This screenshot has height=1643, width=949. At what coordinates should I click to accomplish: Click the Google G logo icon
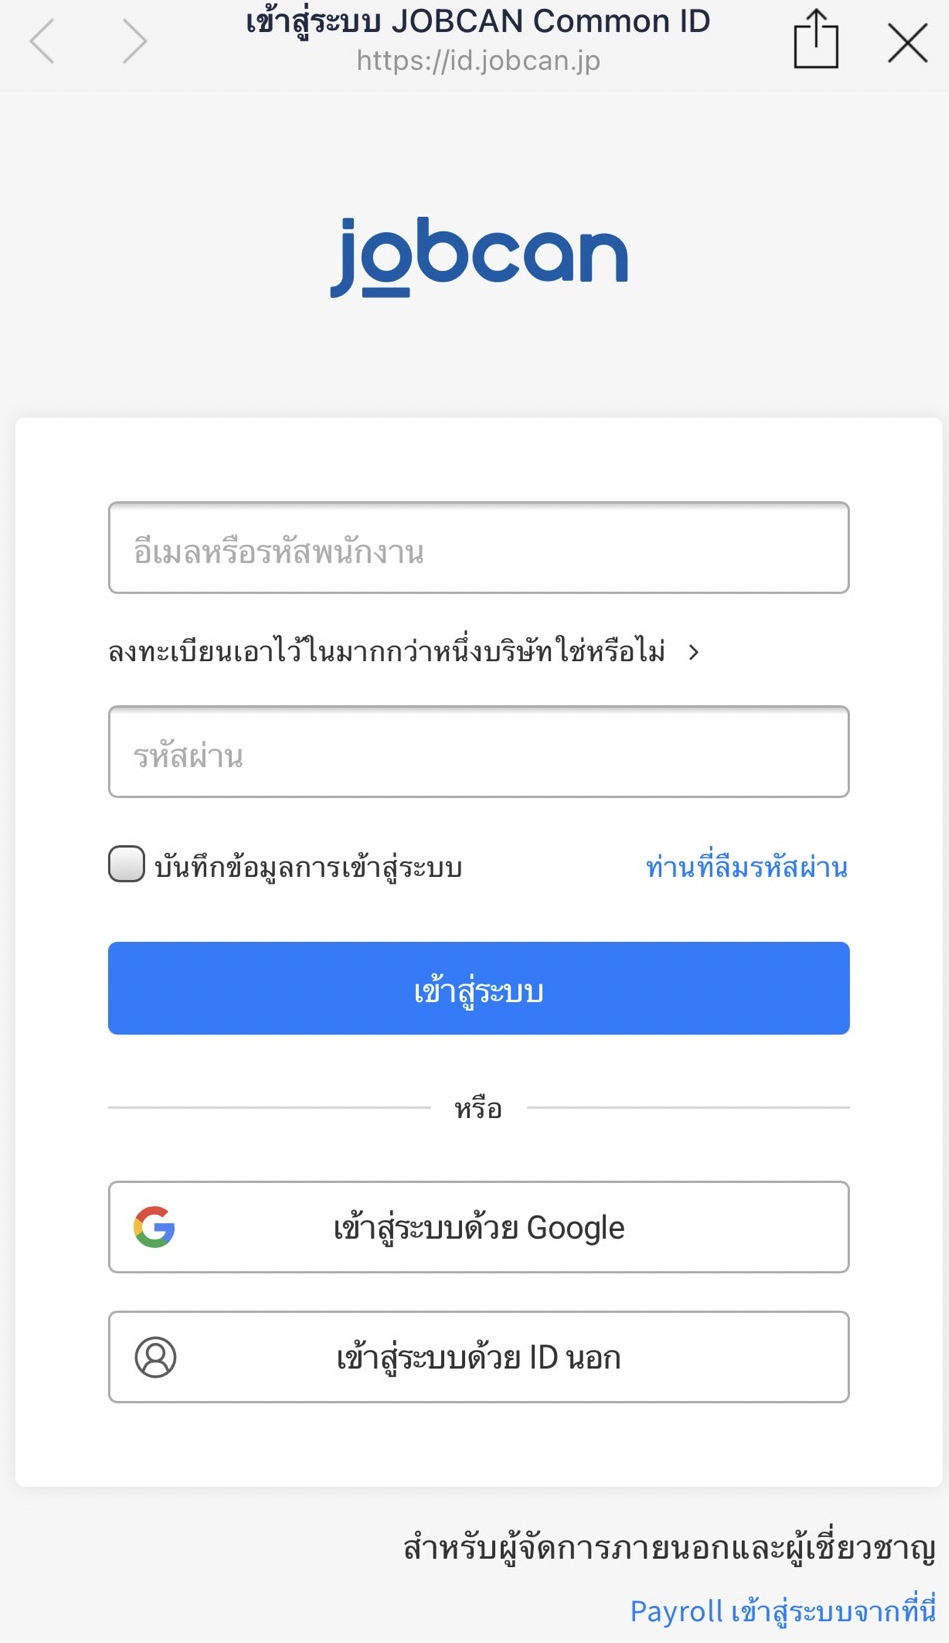click(154, 1227)
